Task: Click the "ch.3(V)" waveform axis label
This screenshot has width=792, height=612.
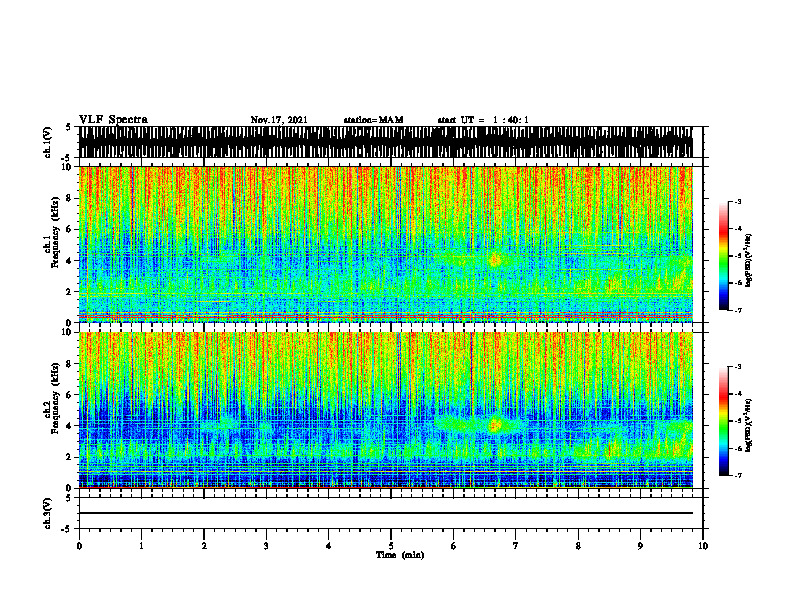Action: pyautogui.click(x=48, y=513)
